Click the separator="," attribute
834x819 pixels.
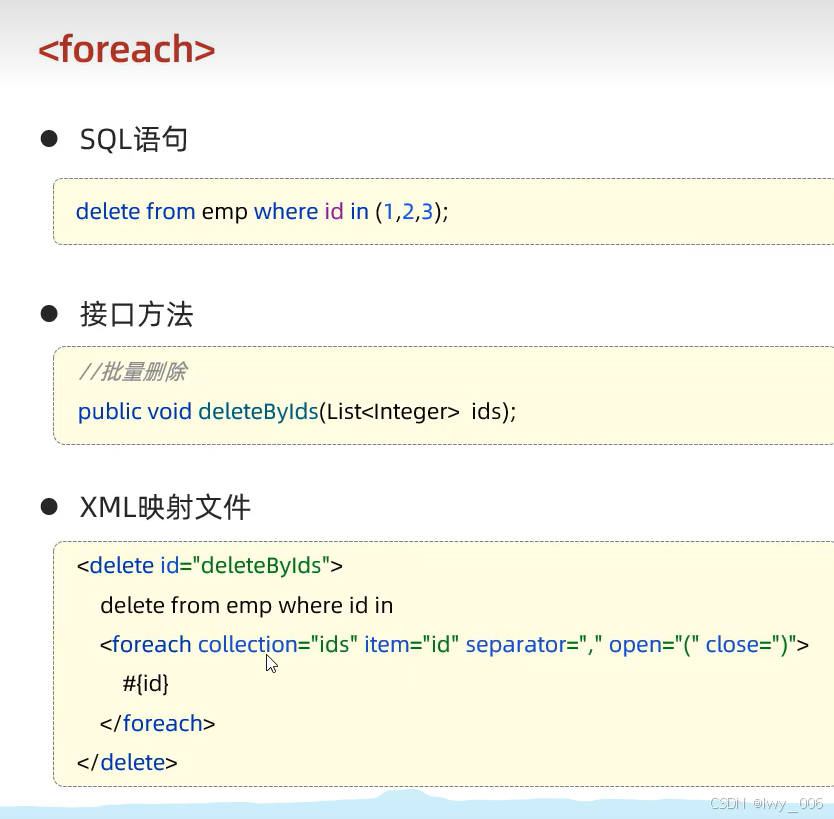[533, 645]
